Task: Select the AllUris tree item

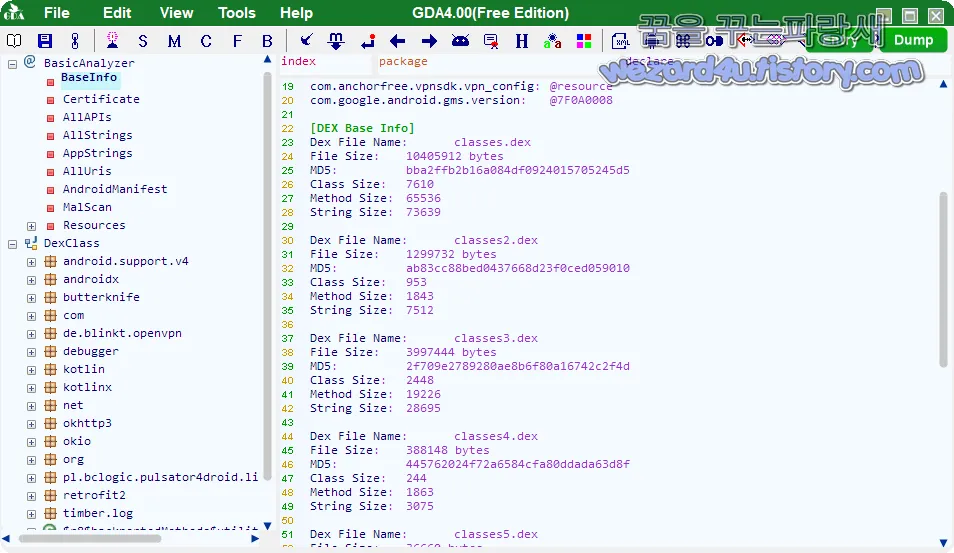Action: coord(87,171)
